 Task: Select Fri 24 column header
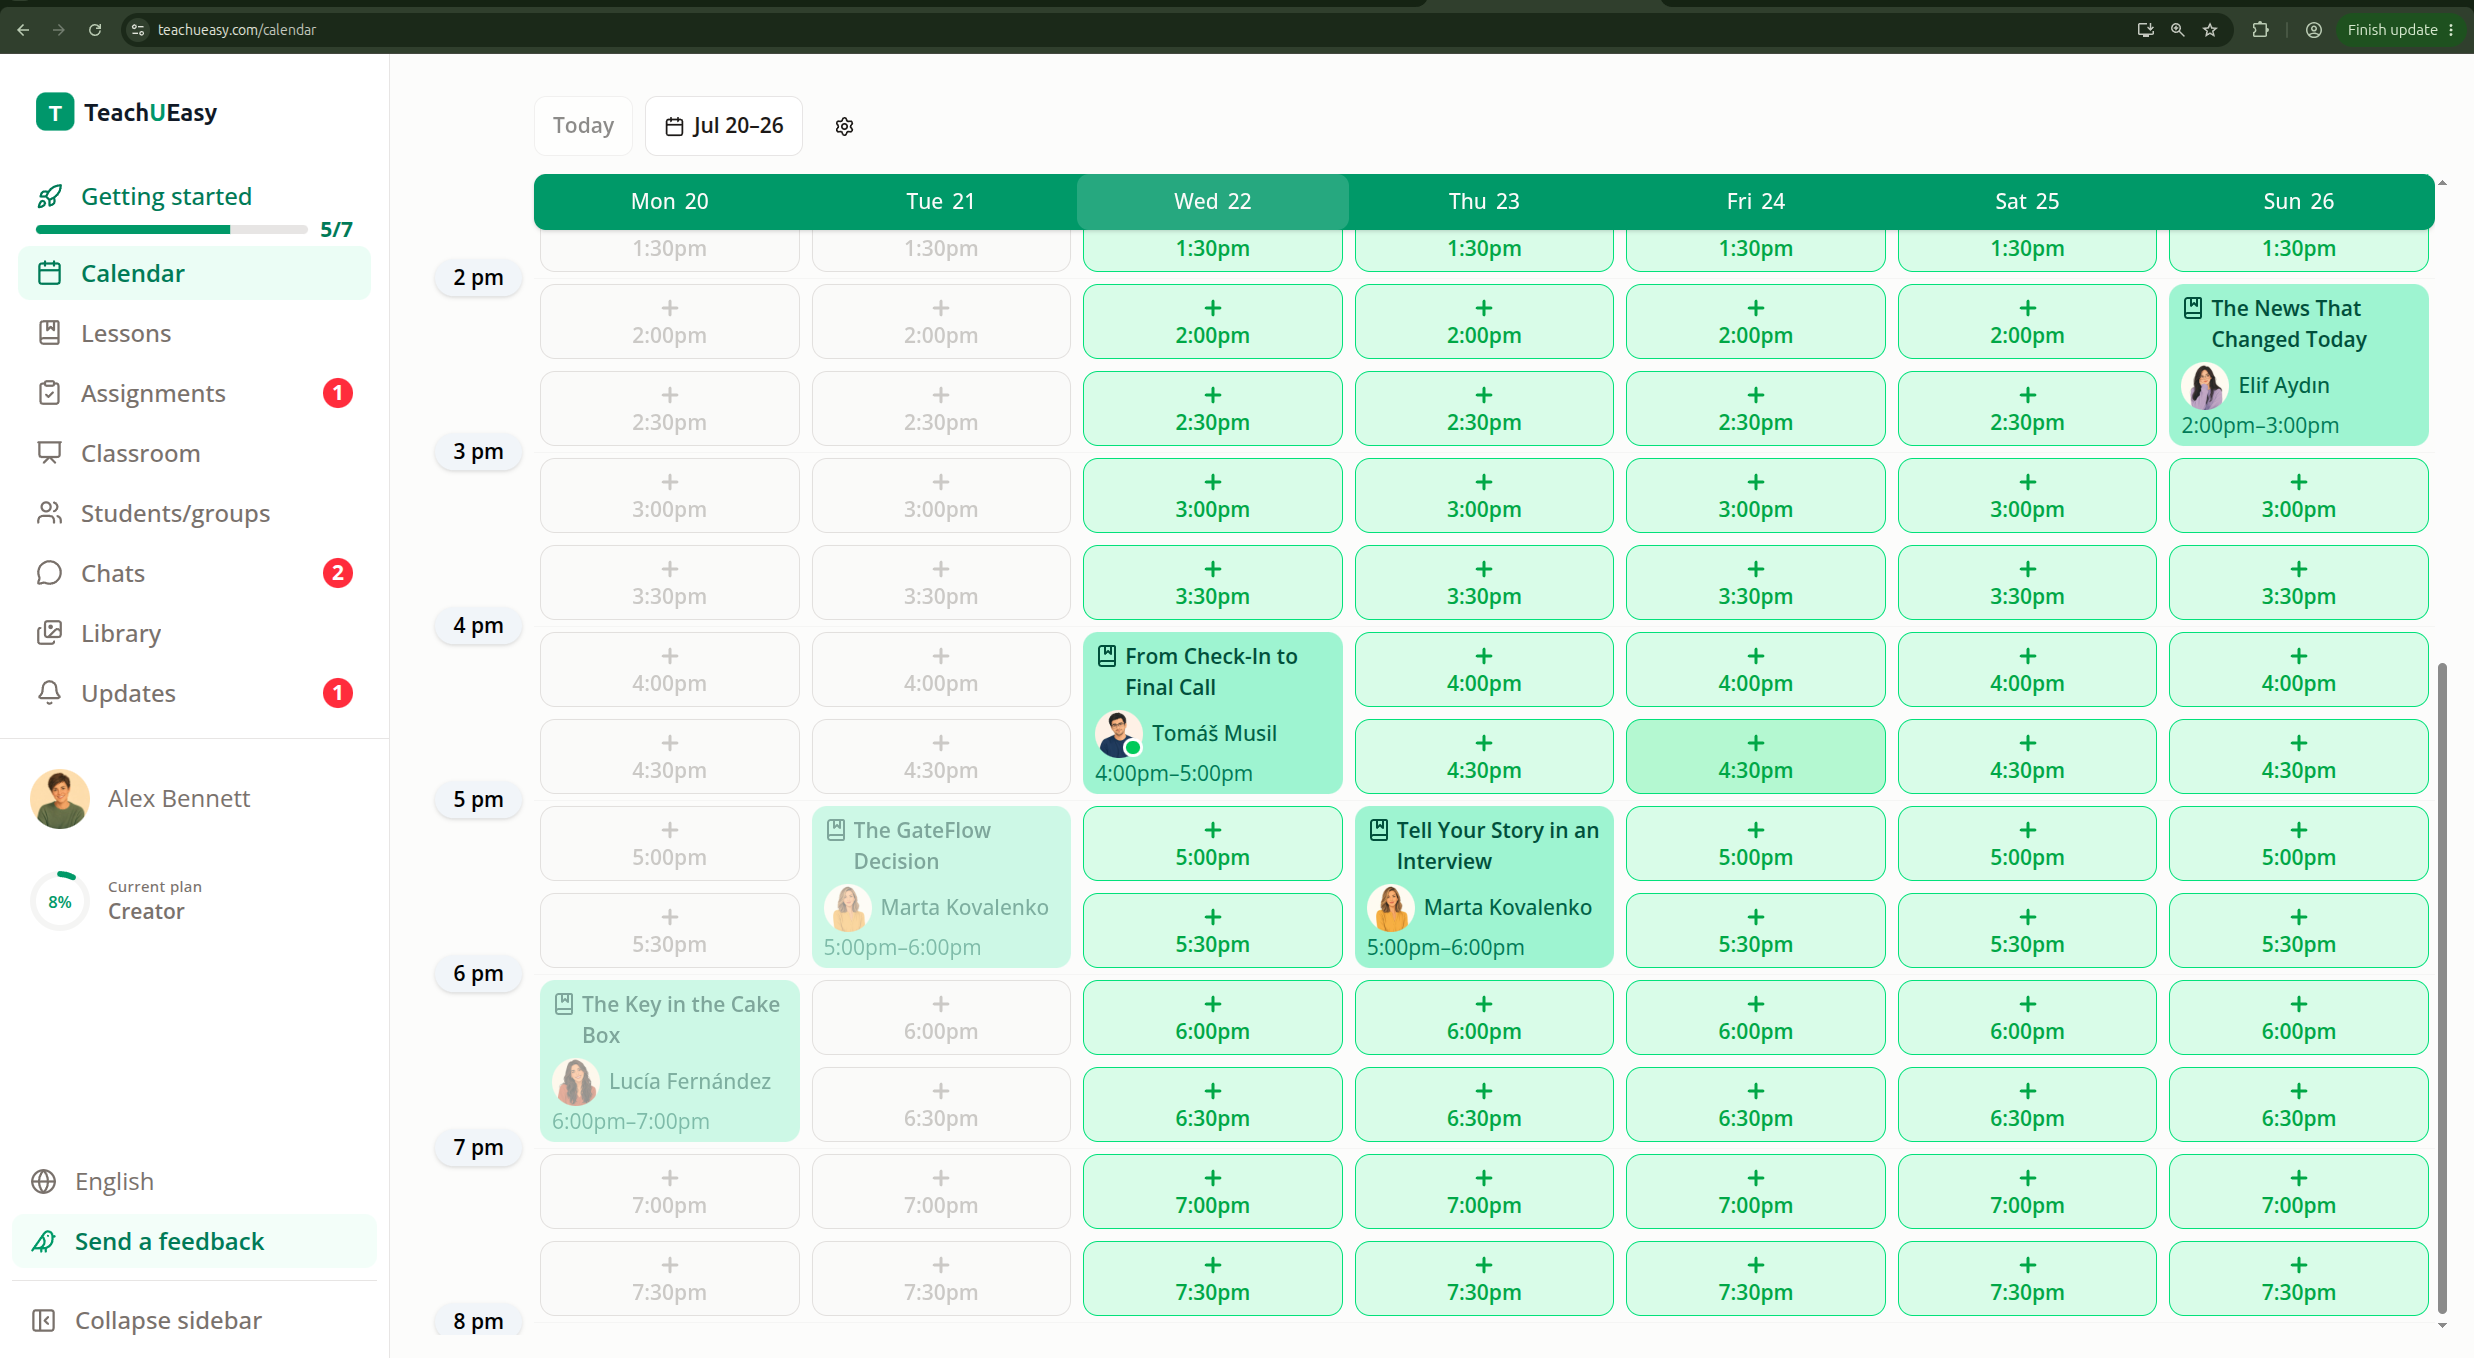1755,201
